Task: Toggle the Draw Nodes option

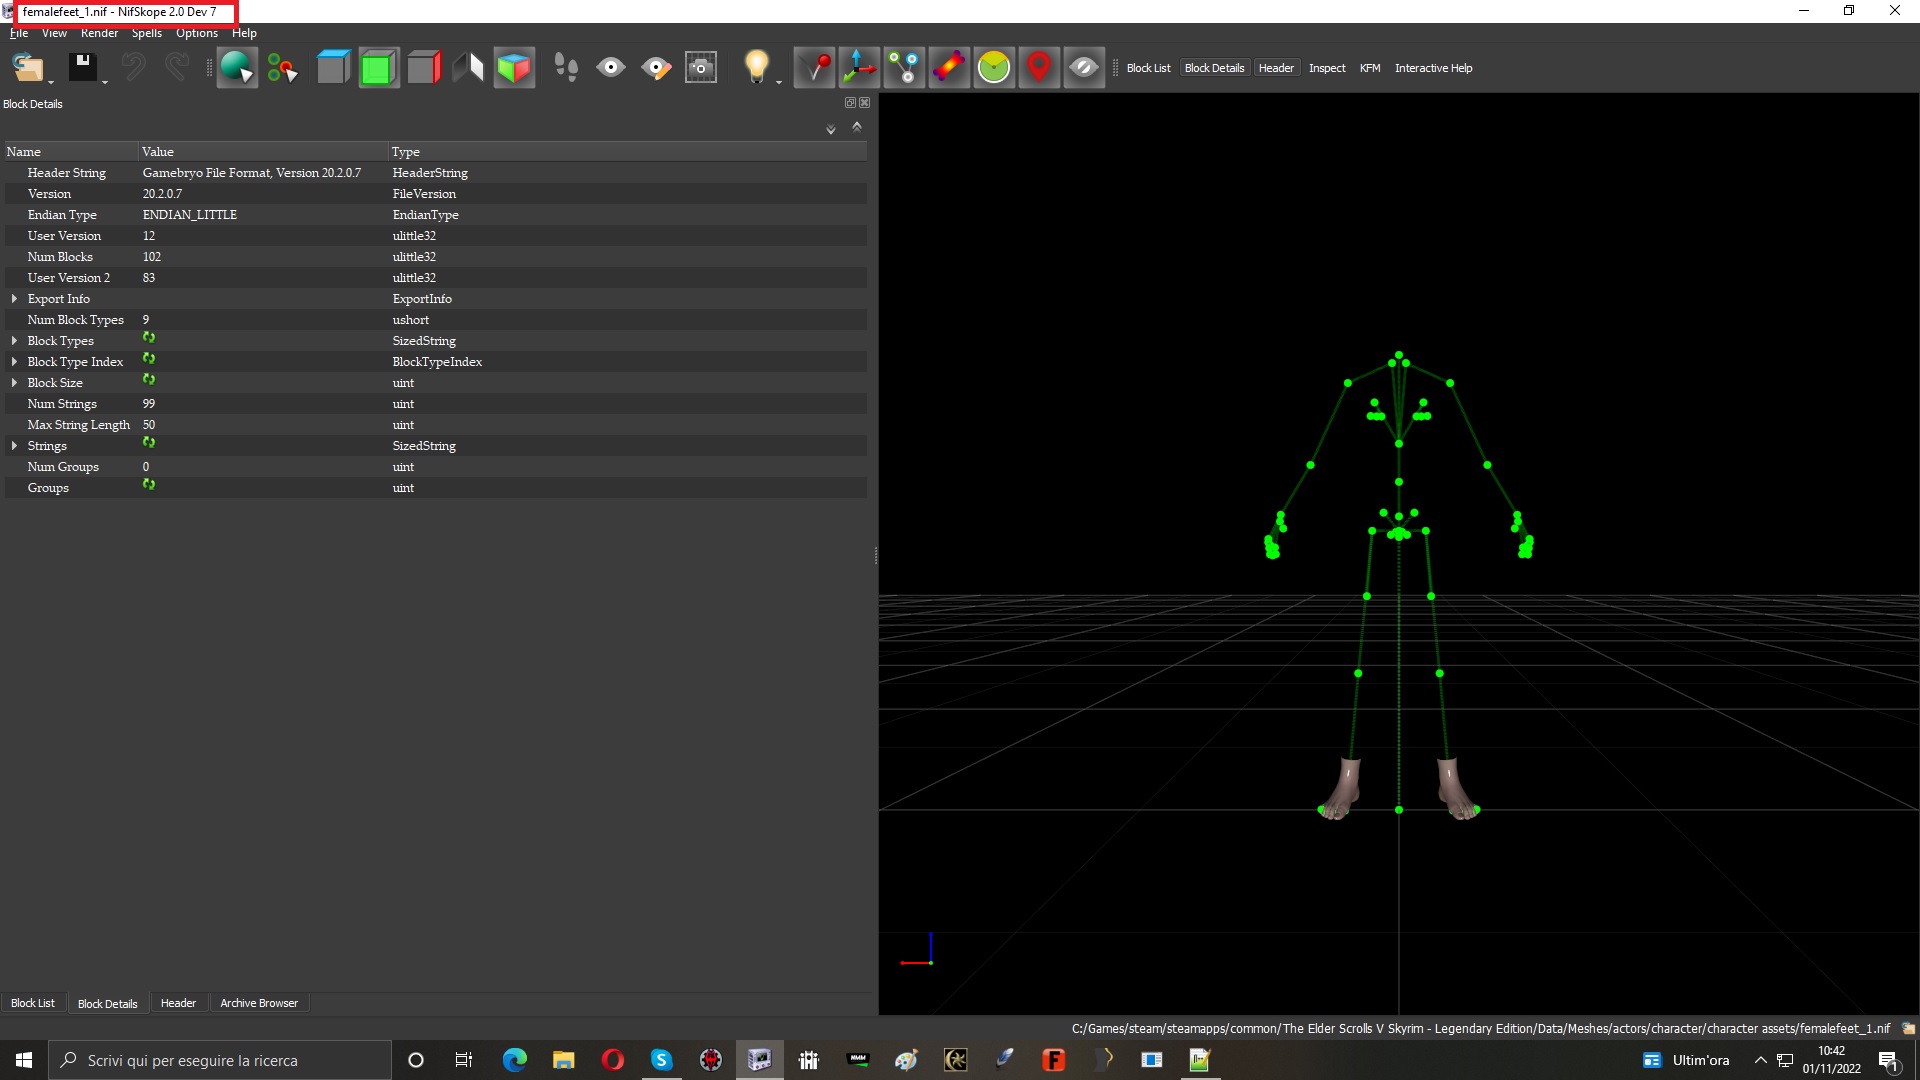Action: [904, 68]
